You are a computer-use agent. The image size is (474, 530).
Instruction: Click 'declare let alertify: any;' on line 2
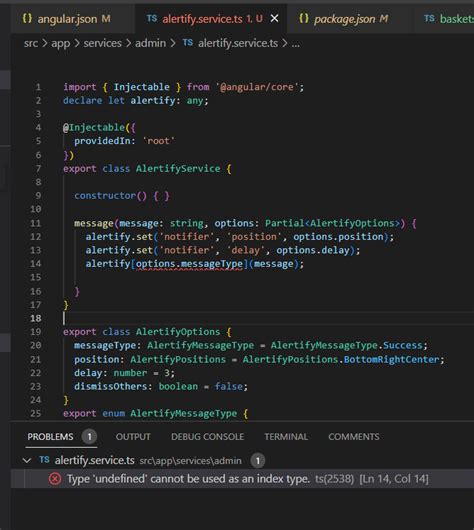tap(136, 100)
